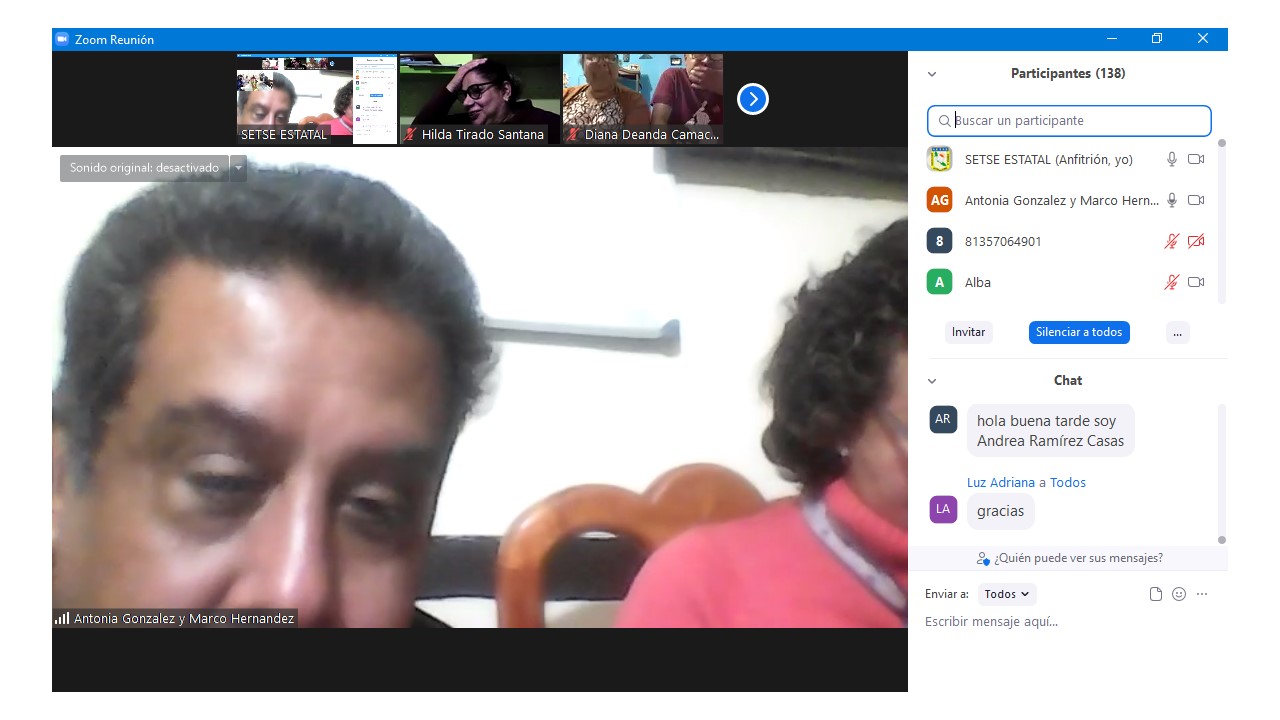Toggle camera for participant 81357064901

1195,241
